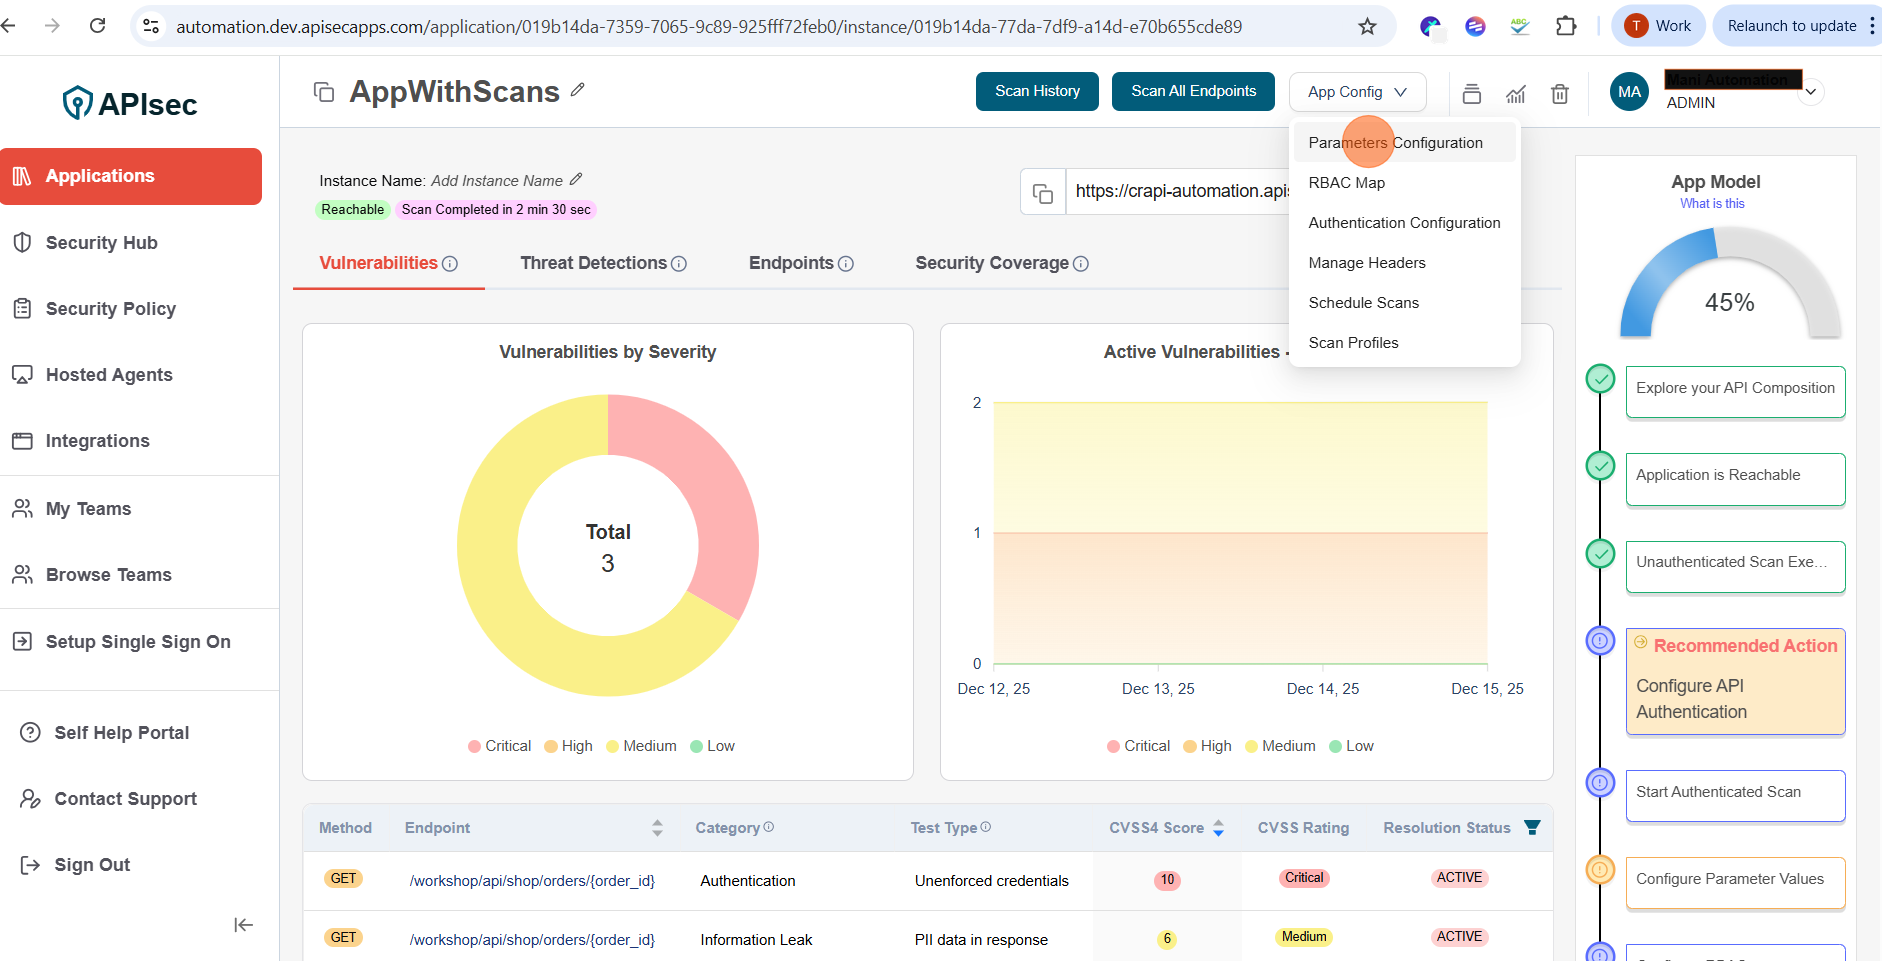
Task: Click the analytics chart icon in header
Action: point(1516,94)
